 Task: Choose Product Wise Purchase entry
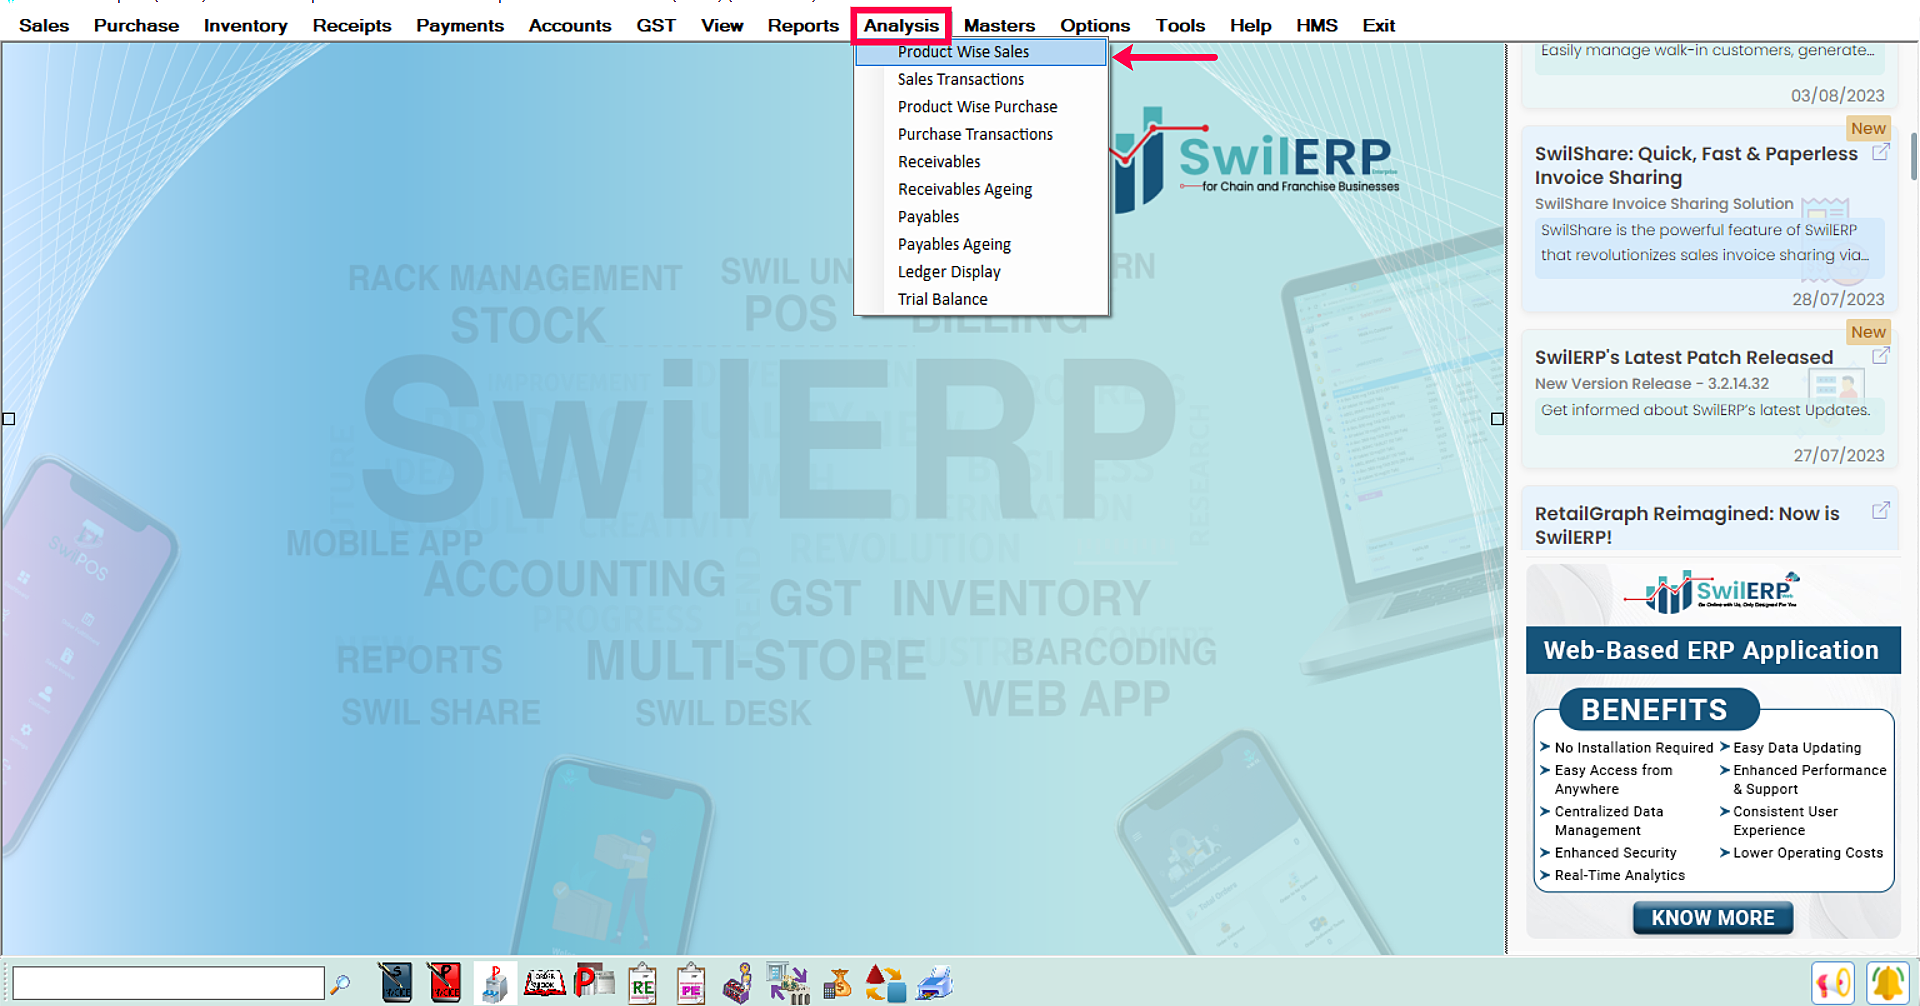pyautogui.click(x=981, y=107)
